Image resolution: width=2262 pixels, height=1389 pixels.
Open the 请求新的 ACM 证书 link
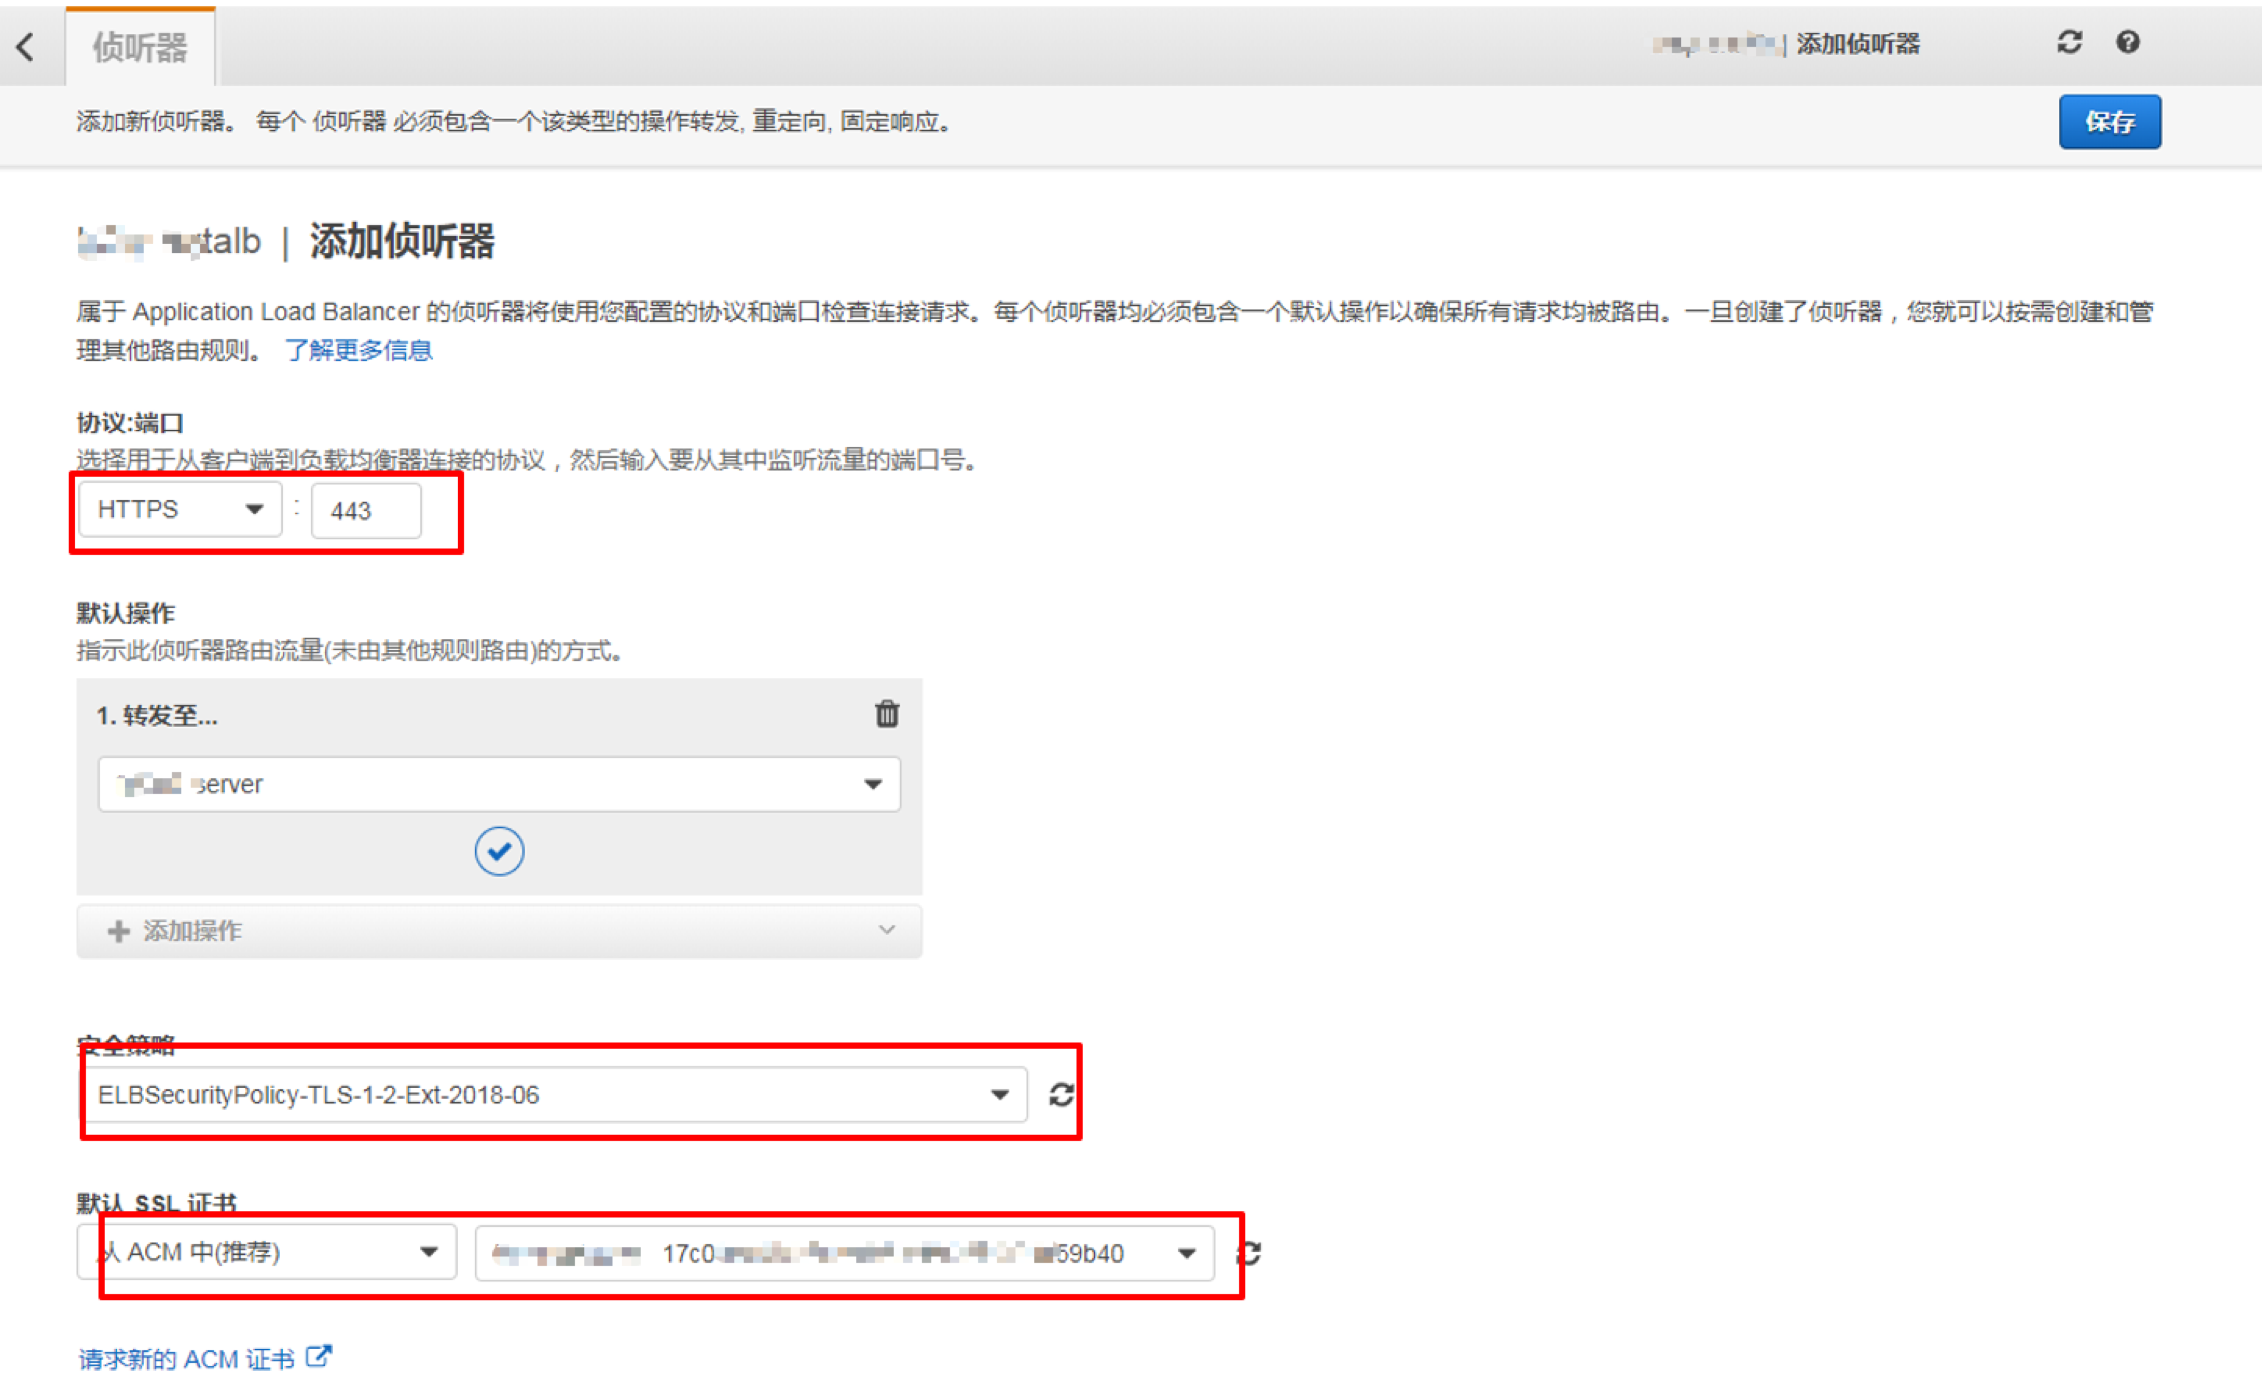(187, 1359)
